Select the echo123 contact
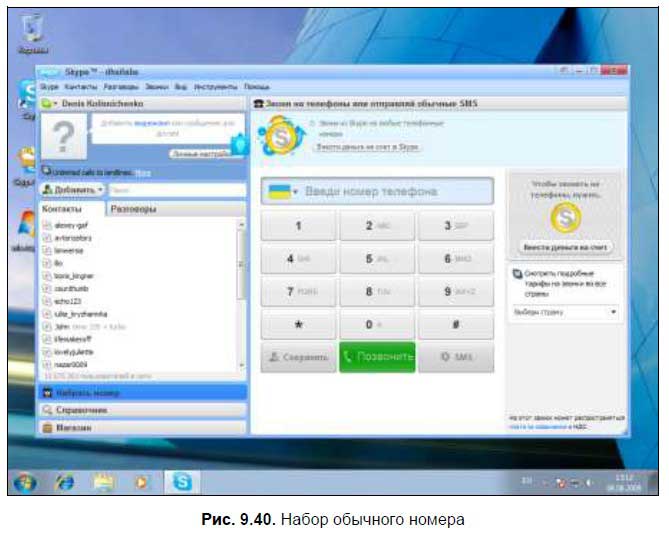This screenshot has width=669, height=535. (68, 301)
